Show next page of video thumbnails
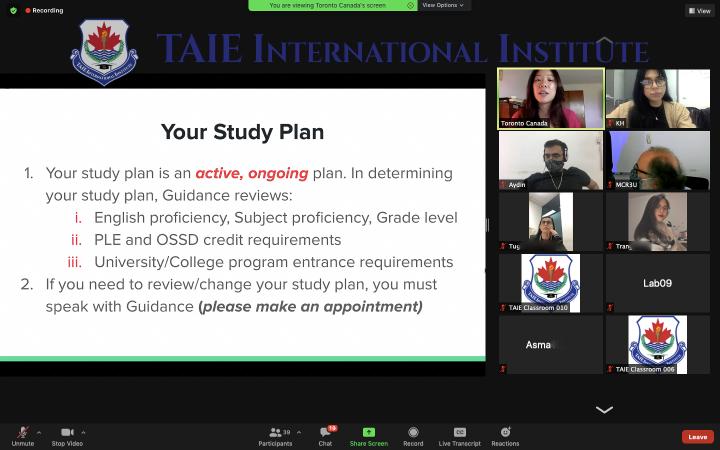This screenshot has height=450, width=720. [x=604, y=409]
